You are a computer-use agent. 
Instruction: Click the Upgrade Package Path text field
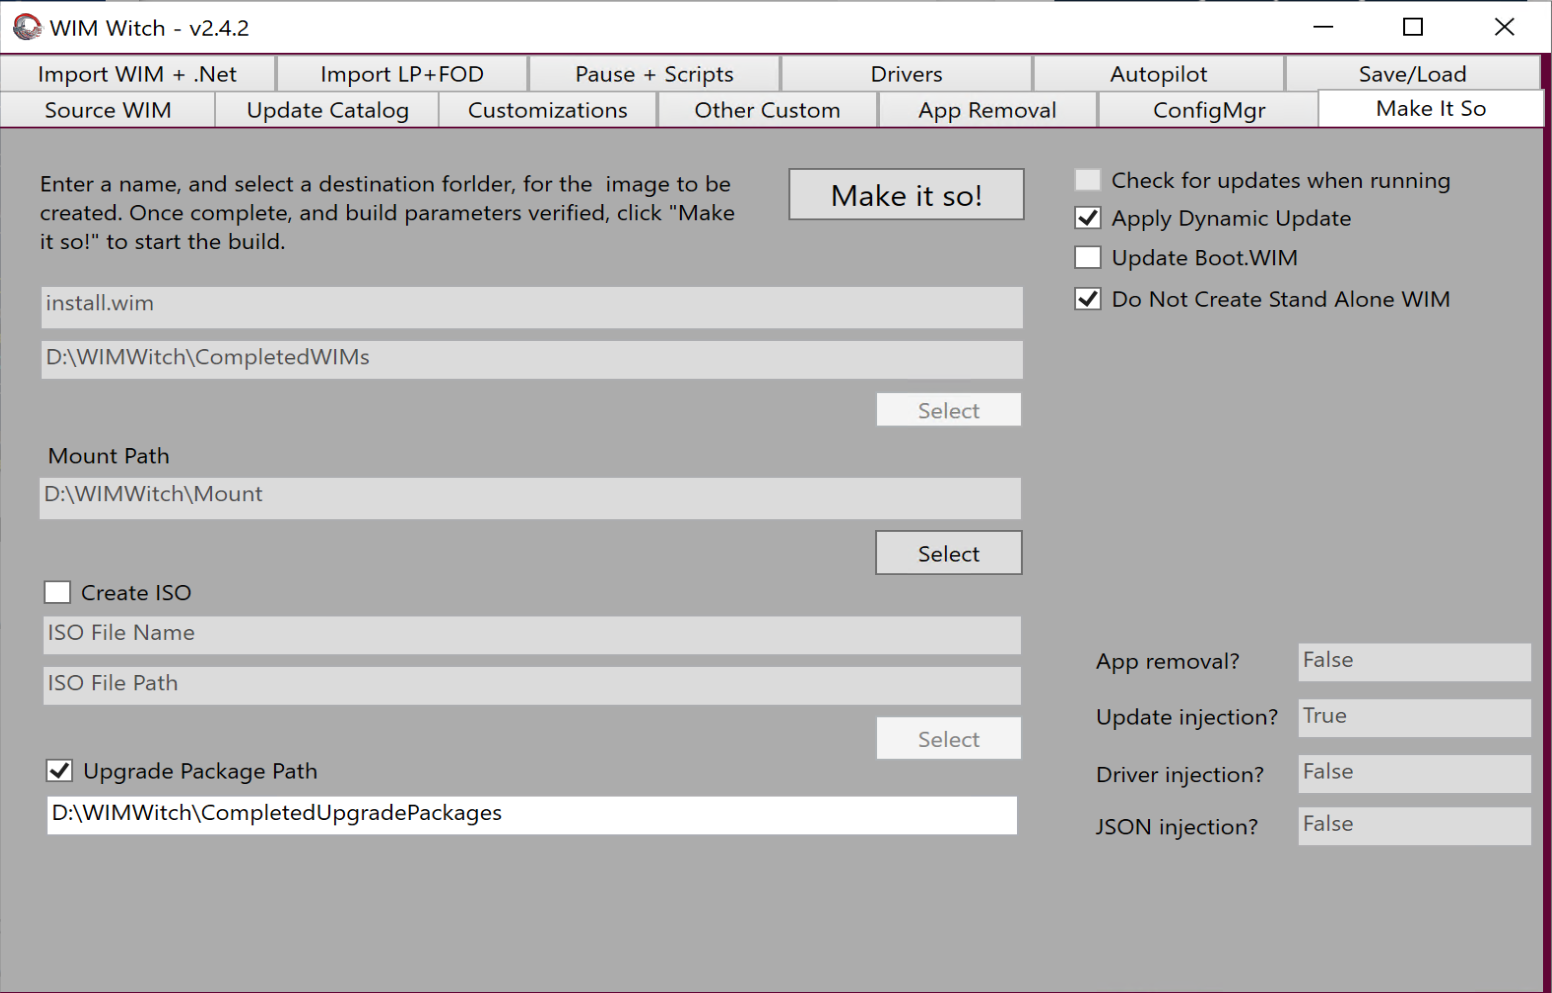coord(531,814)
